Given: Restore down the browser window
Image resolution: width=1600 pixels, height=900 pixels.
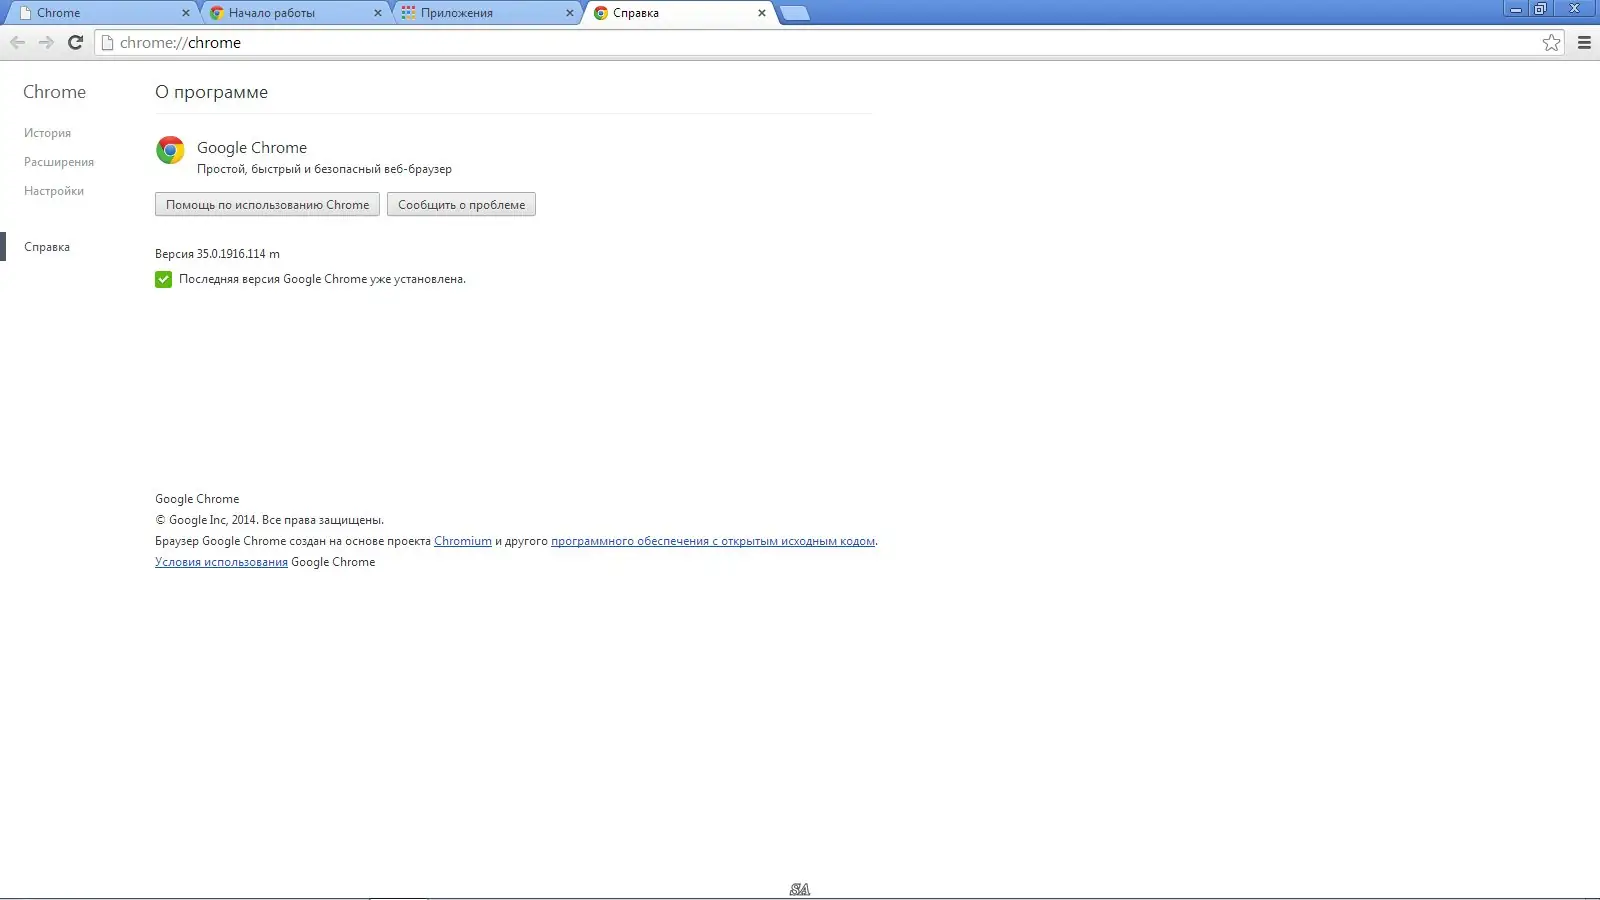Looking at the screenshot, I should coord(1540,9).
